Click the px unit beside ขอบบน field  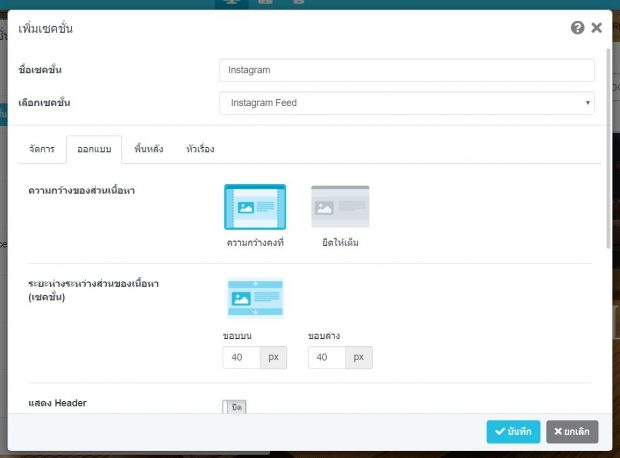273,358
